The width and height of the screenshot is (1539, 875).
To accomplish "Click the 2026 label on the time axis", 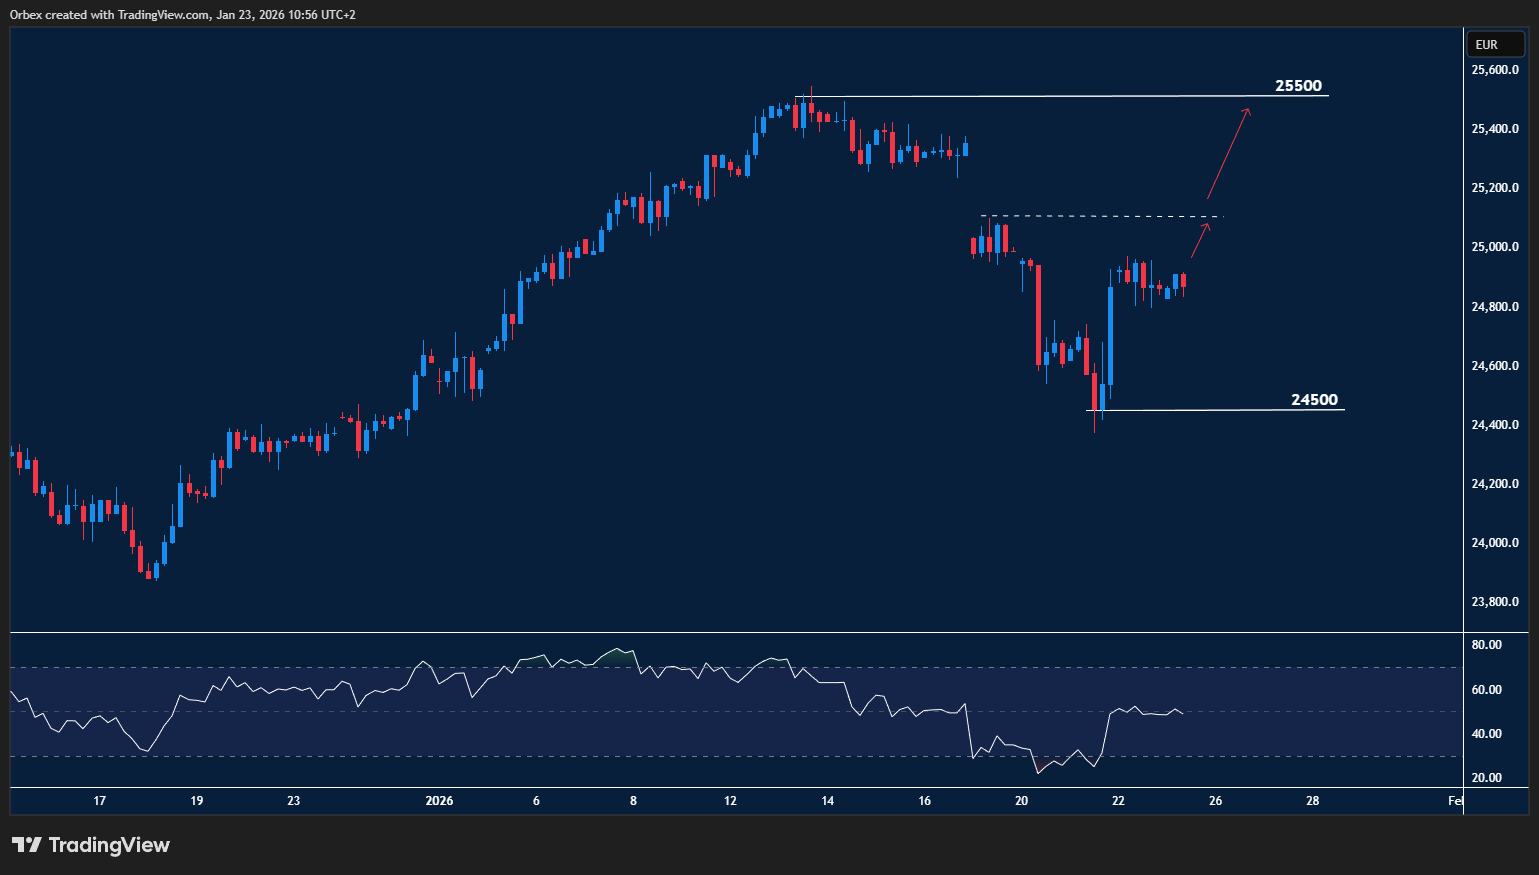I will click(x=440, y=801).
